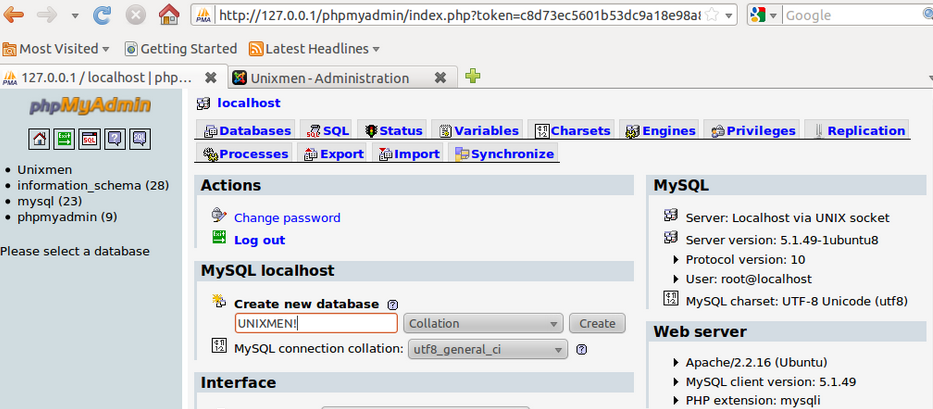933x409 pixels.
Task: Open SQL documentation icon in sidebar
Action: click(x=140, y=139)
